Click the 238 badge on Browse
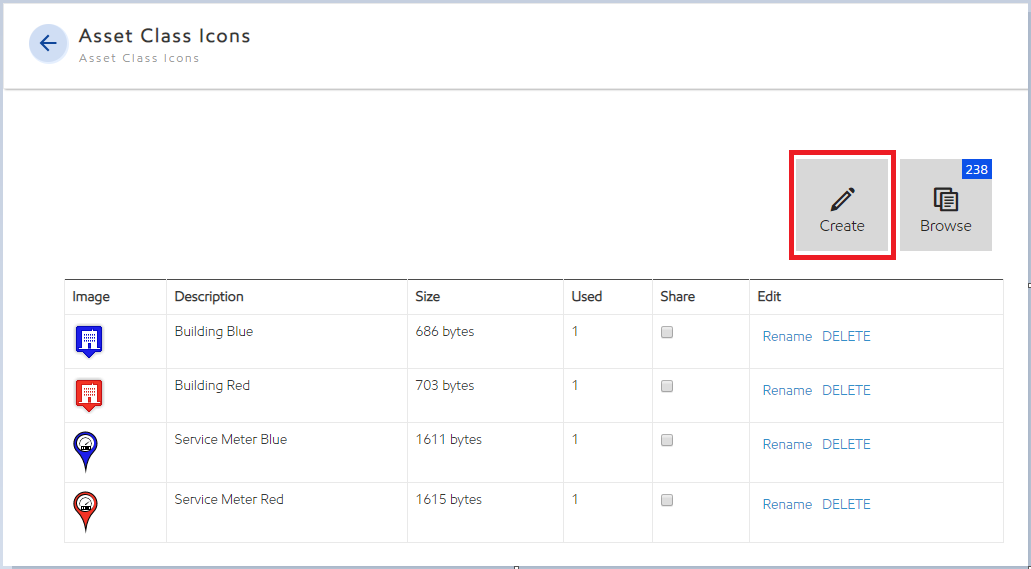The width and height of the screenshot is (1031, 569). tap(976, 170)
